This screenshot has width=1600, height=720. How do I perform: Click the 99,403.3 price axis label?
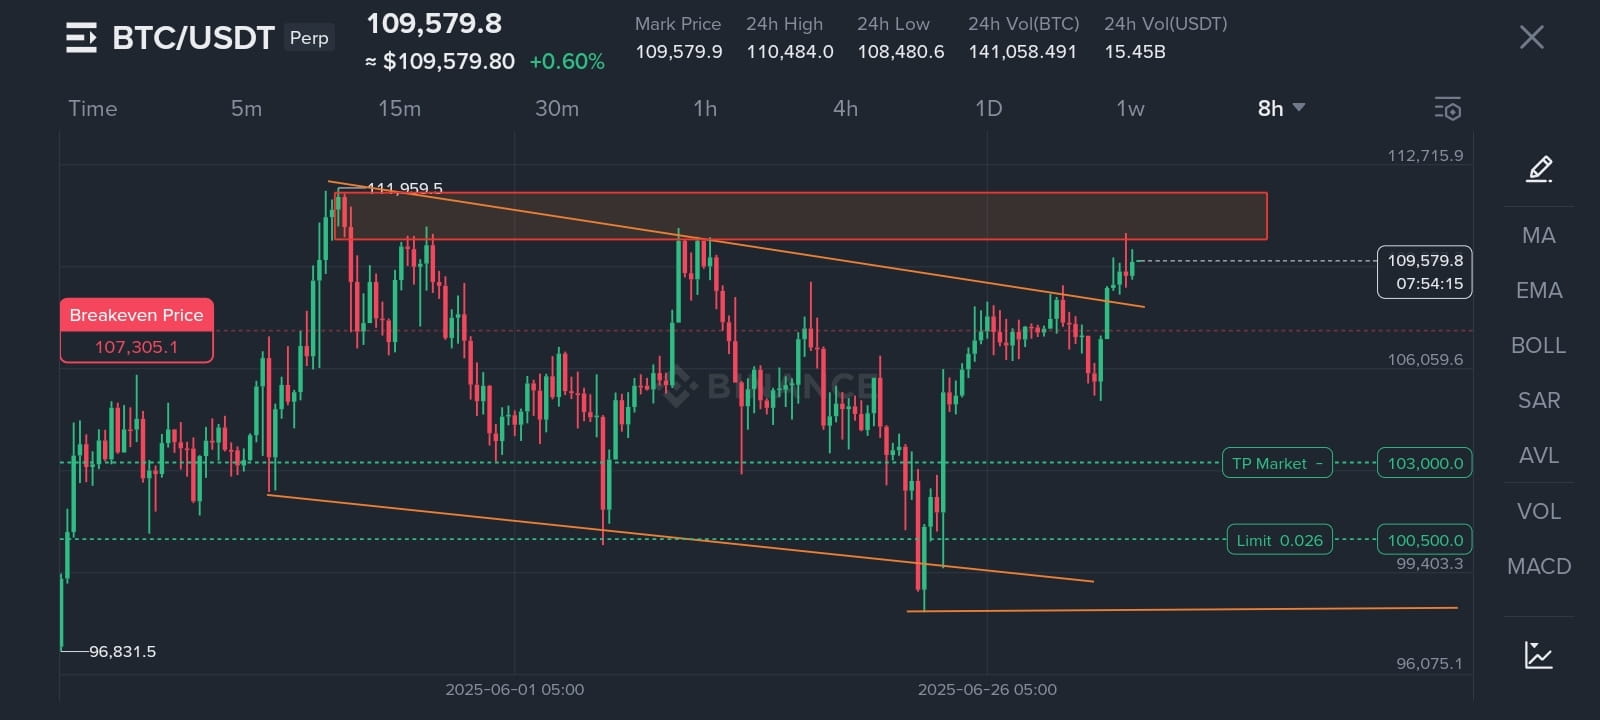click(1429, 564)
